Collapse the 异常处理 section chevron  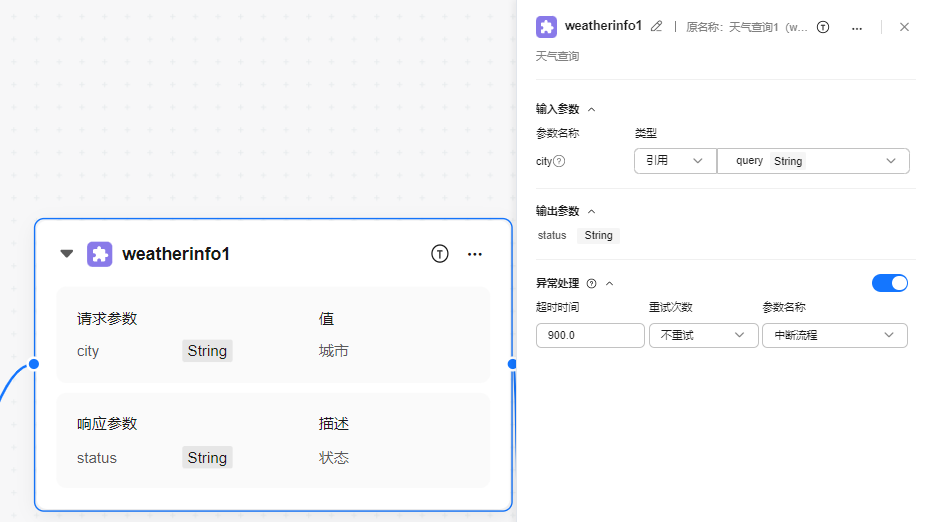point(609,283)
